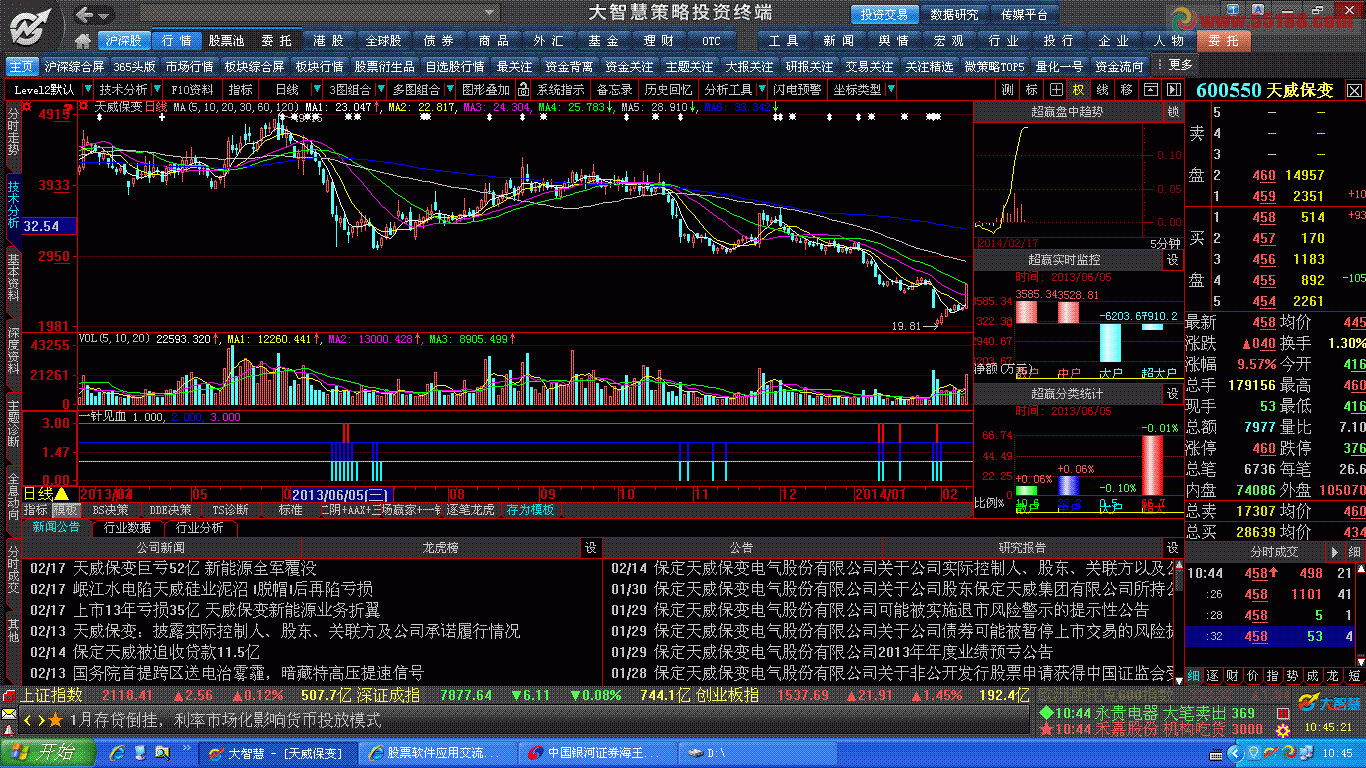Click 存为模板 link

click(x=530, y=509)
